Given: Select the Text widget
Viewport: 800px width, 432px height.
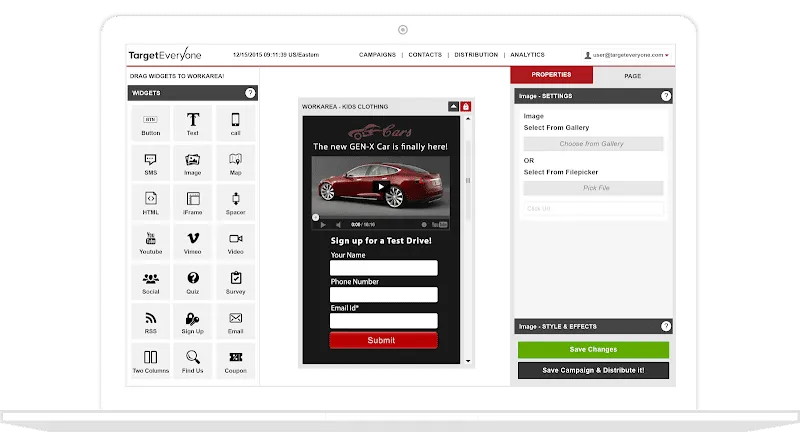Looking at the screenshot, I should [x=193, y=123].
